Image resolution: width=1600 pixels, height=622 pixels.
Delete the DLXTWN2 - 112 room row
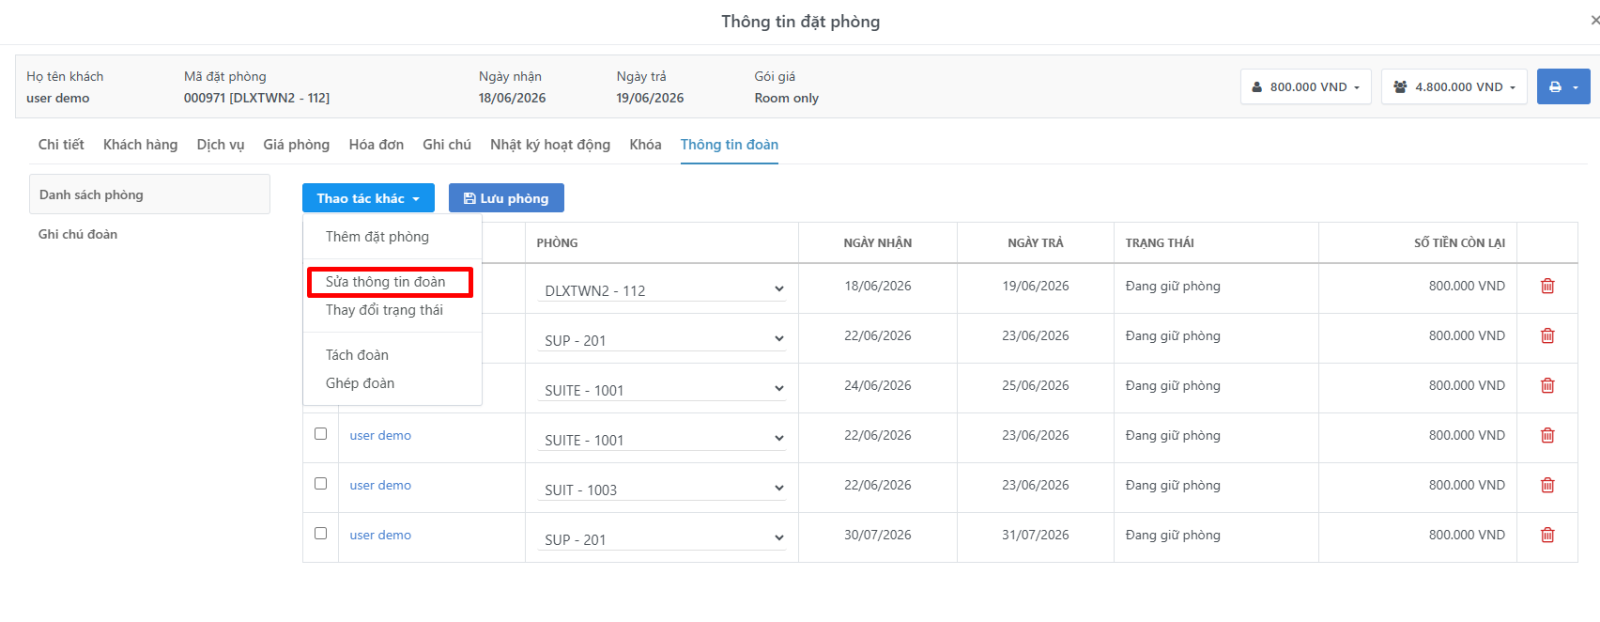click(x=1547, y=286)
